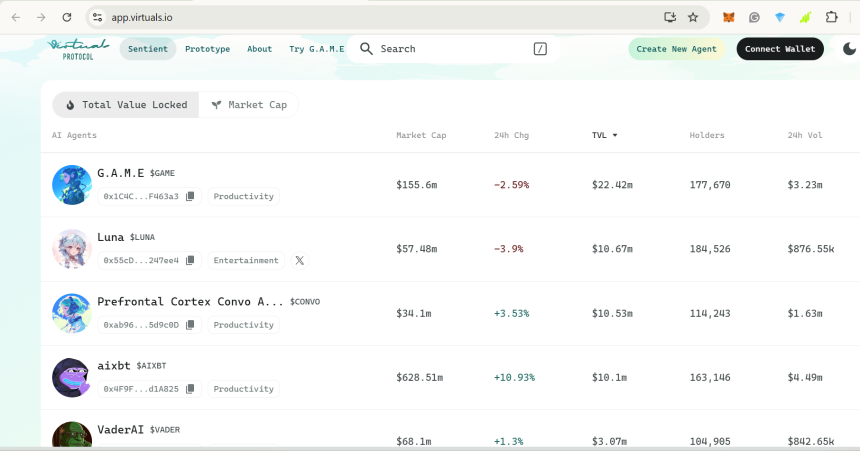This screenshot has height=451, width=860.
Task: Click Luna Entertainment tag
Action: point(246,261)
